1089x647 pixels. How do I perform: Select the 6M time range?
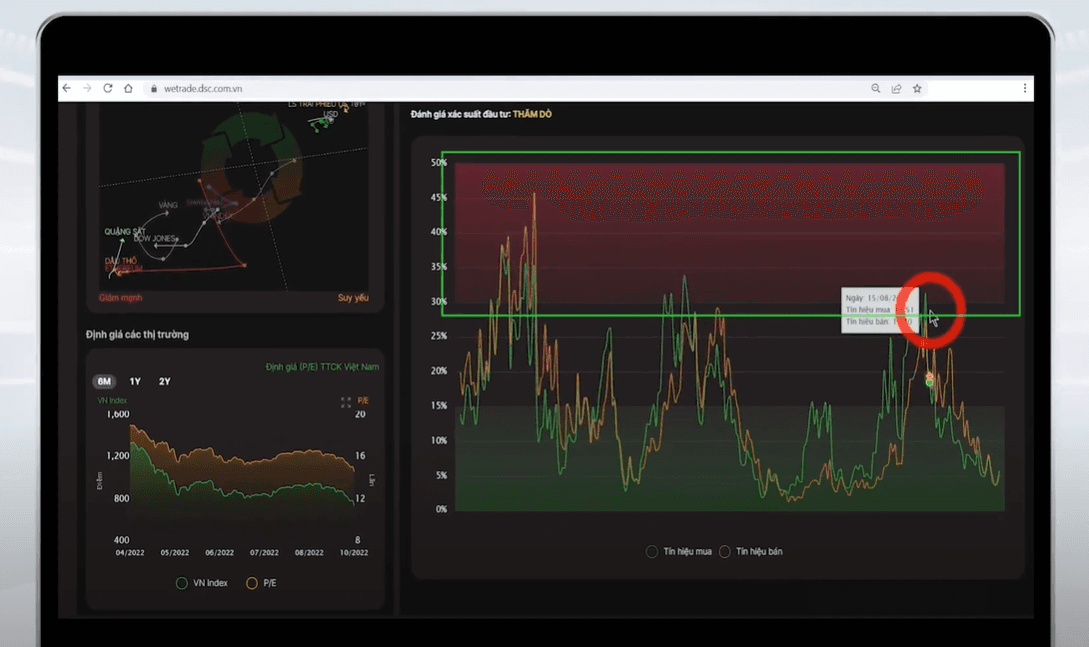click(104, 381)
